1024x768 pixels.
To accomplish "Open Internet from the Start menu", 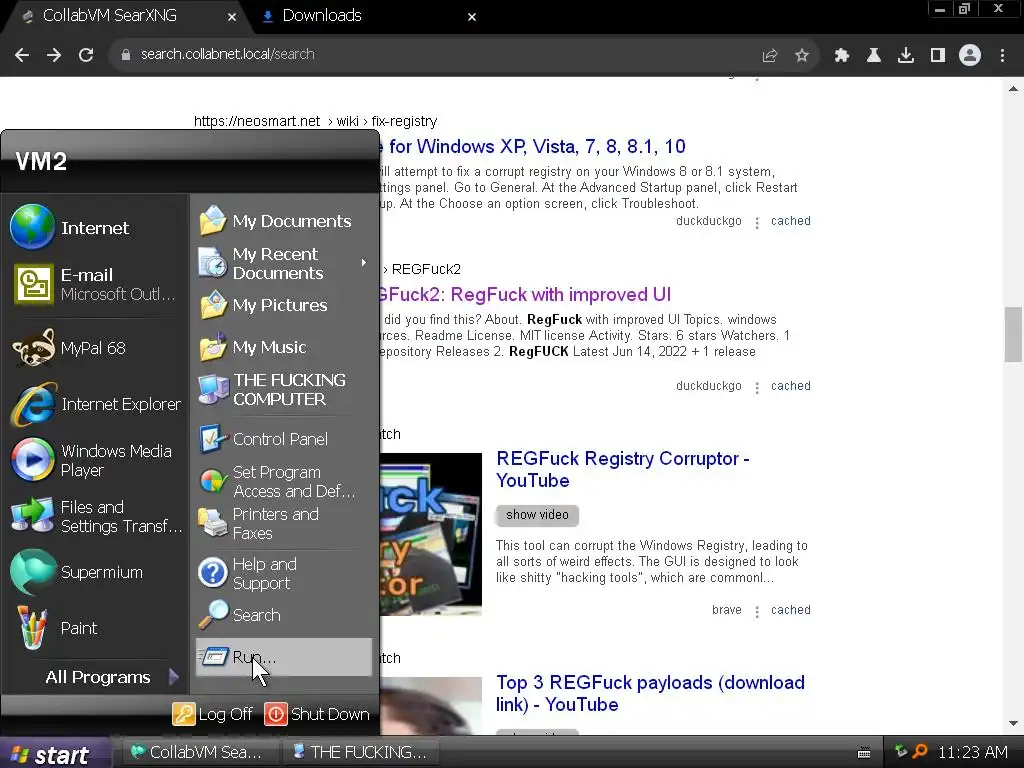I will click(95, 227).
